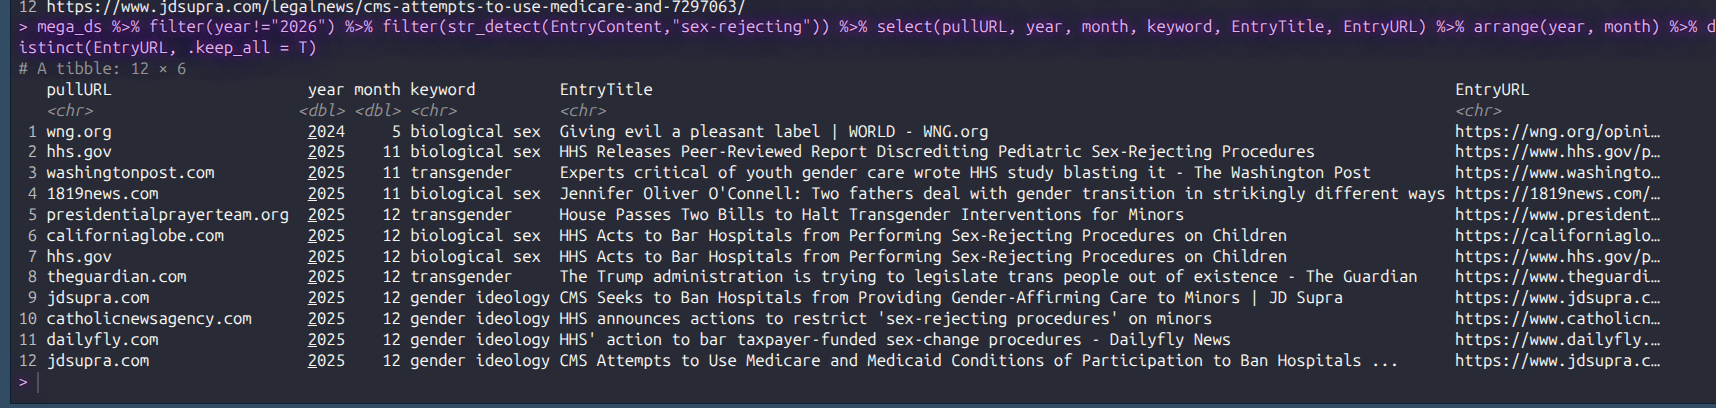Click the EntryTitle column header
The height and width of the screenshot is (408, 1716).
pos(605,90)
